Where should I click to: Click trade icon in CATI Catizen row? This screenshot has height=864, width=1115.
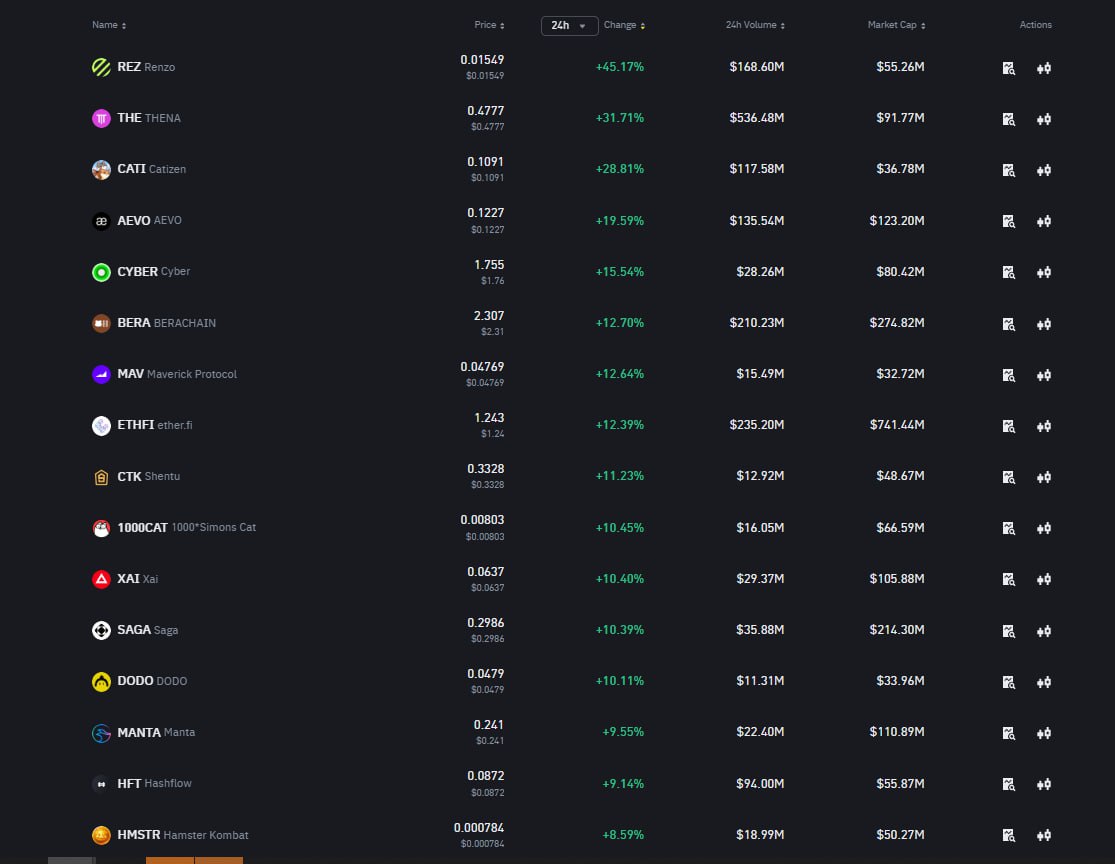[x=1043, y=170]
